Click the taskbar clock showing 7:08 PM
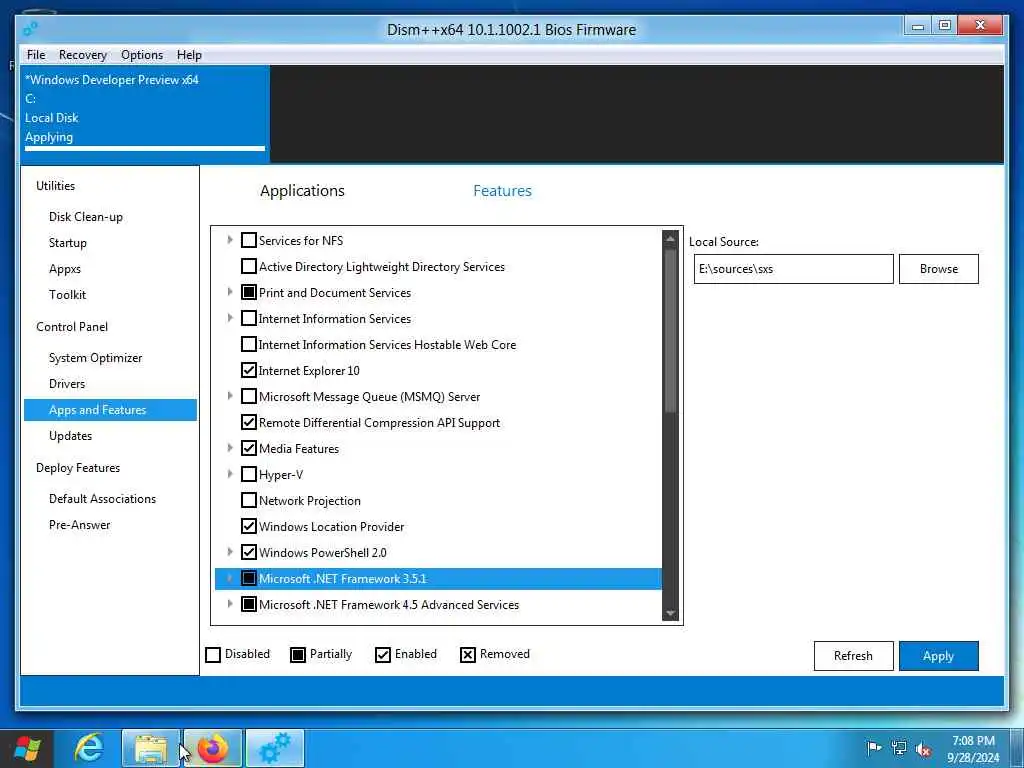 973,749
